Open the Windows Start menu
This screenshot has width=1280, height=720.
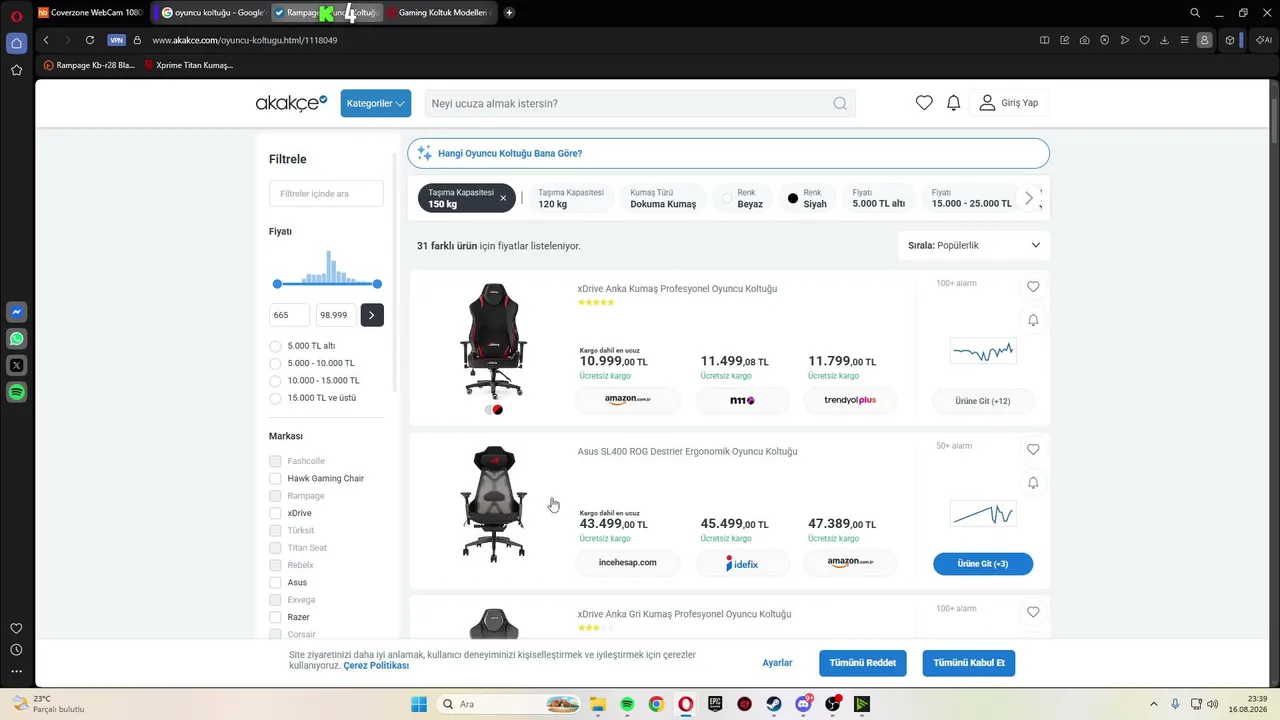[418, 704]
